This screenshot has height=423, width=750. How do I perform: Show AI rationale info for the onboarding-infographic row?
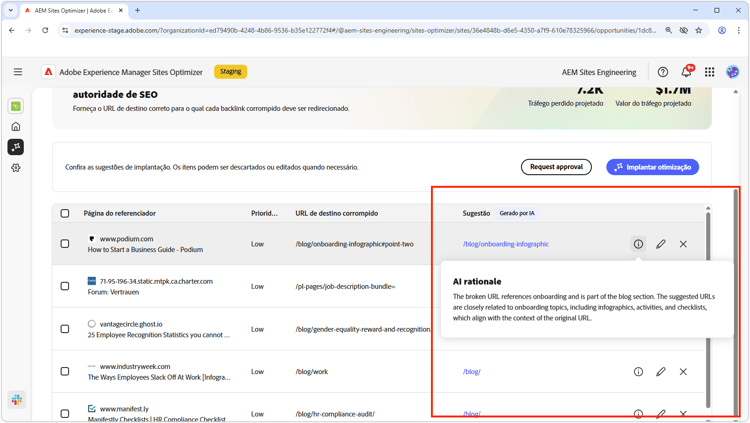638,244
